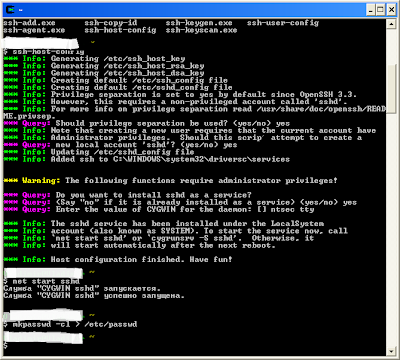This screenshot has width=400, height=360.
Task: Click the 'mkpasswd -cl > /etc/passwd' command
Action: [70, 324]
